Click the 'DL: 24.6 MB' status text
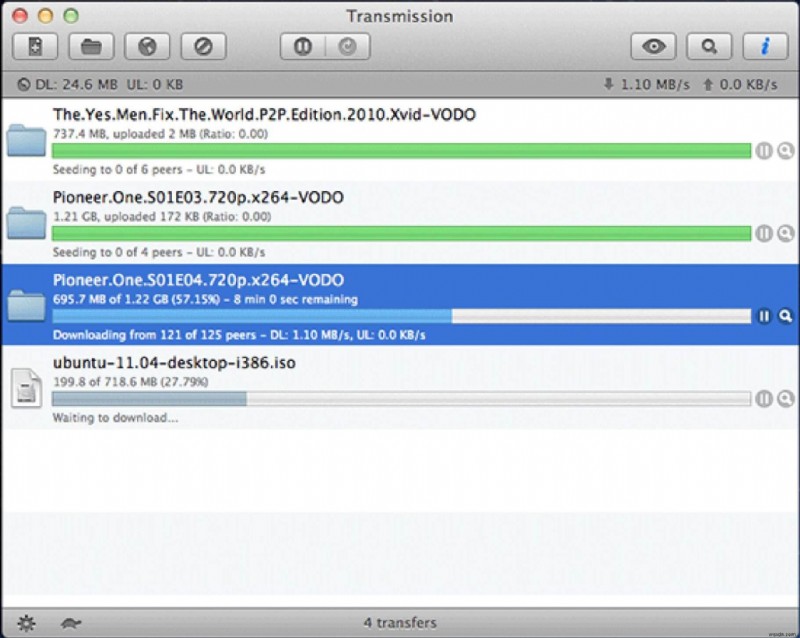The height and width of the screenshot is (638, 800). tap(76, 84)
